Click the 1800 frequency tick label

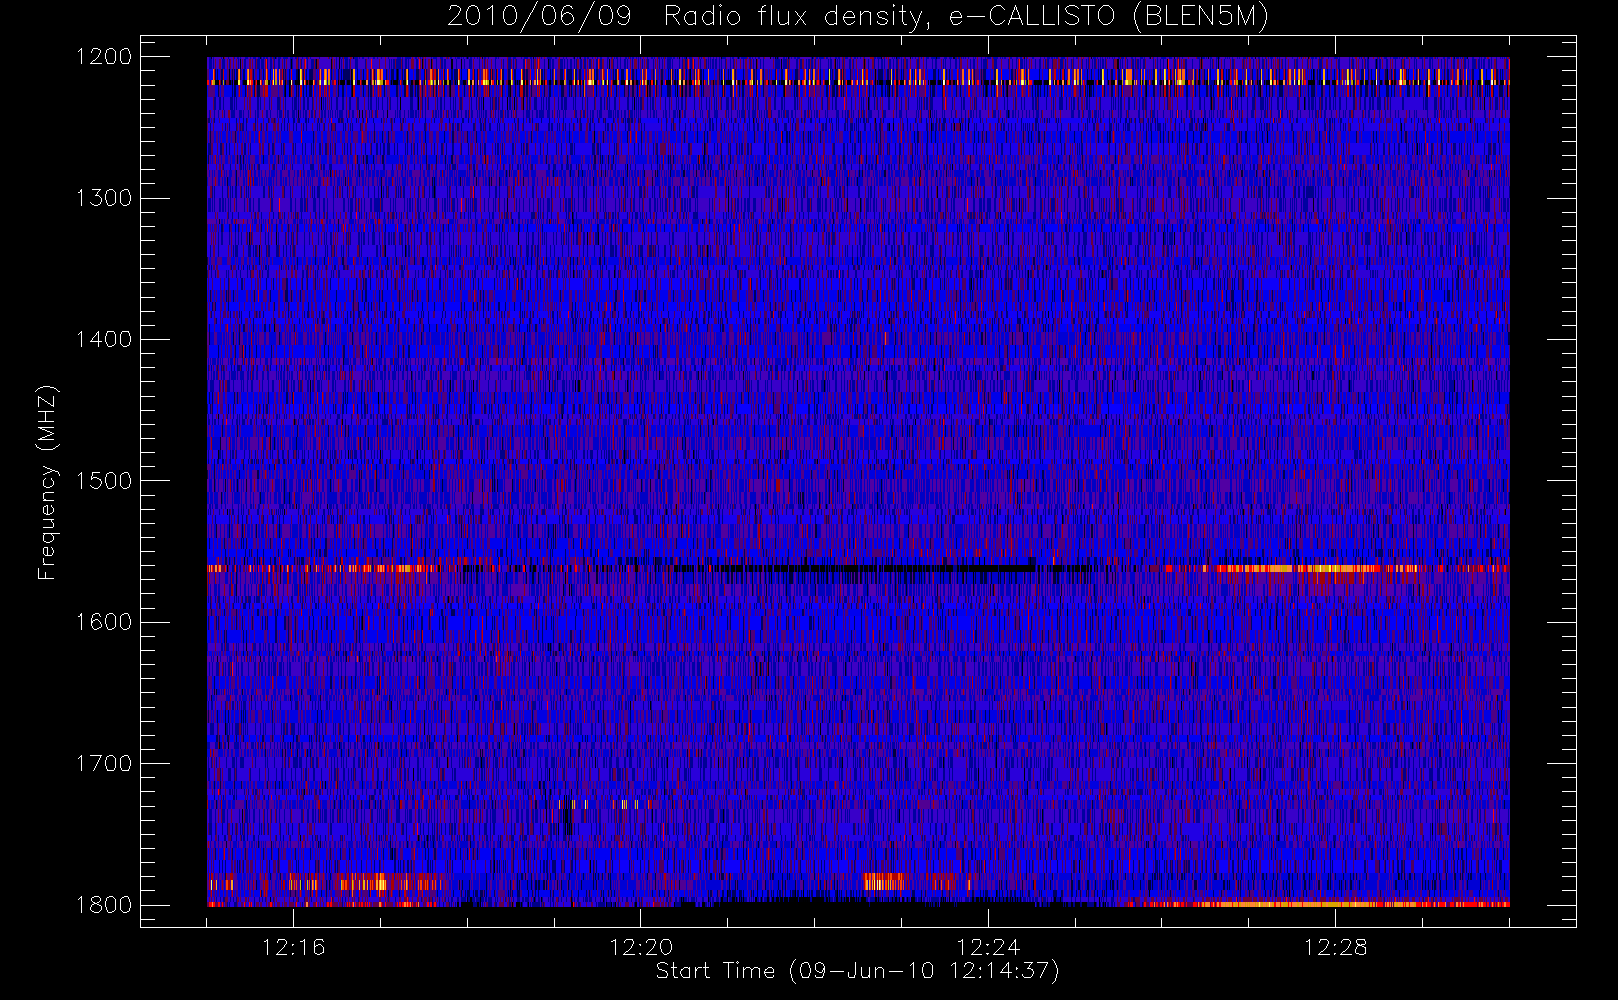point(104,905)
